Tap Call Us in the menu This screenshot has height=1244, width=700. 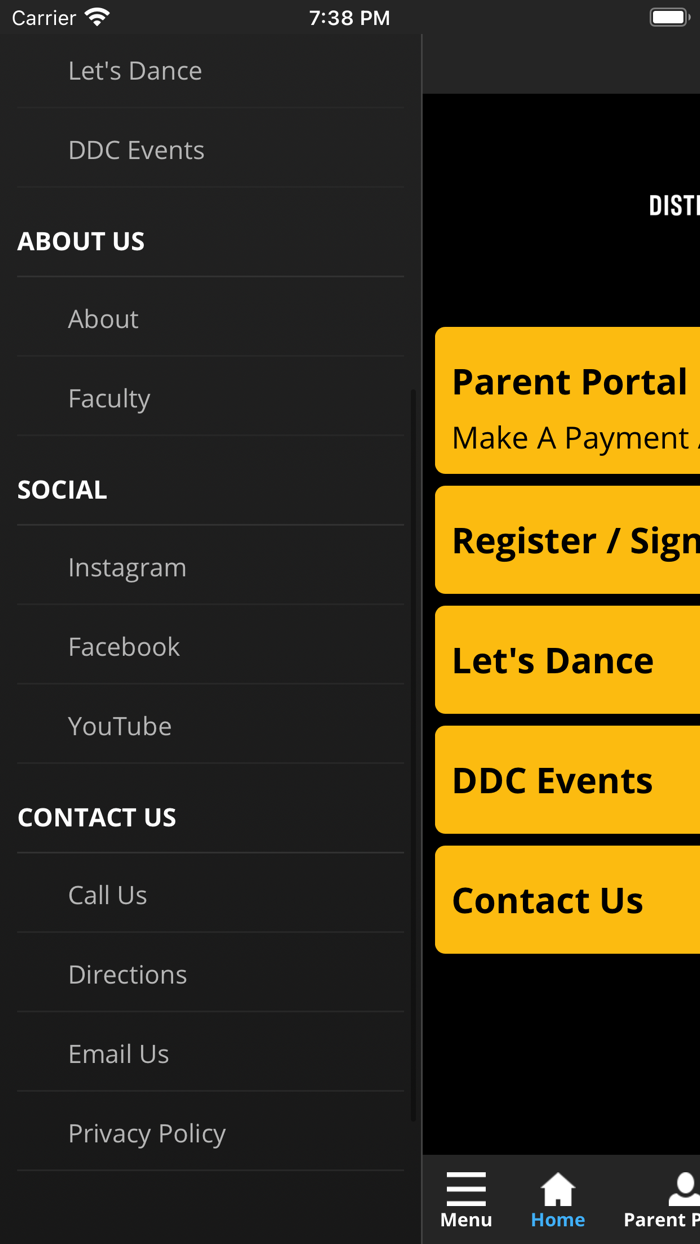tap(107, 895)
